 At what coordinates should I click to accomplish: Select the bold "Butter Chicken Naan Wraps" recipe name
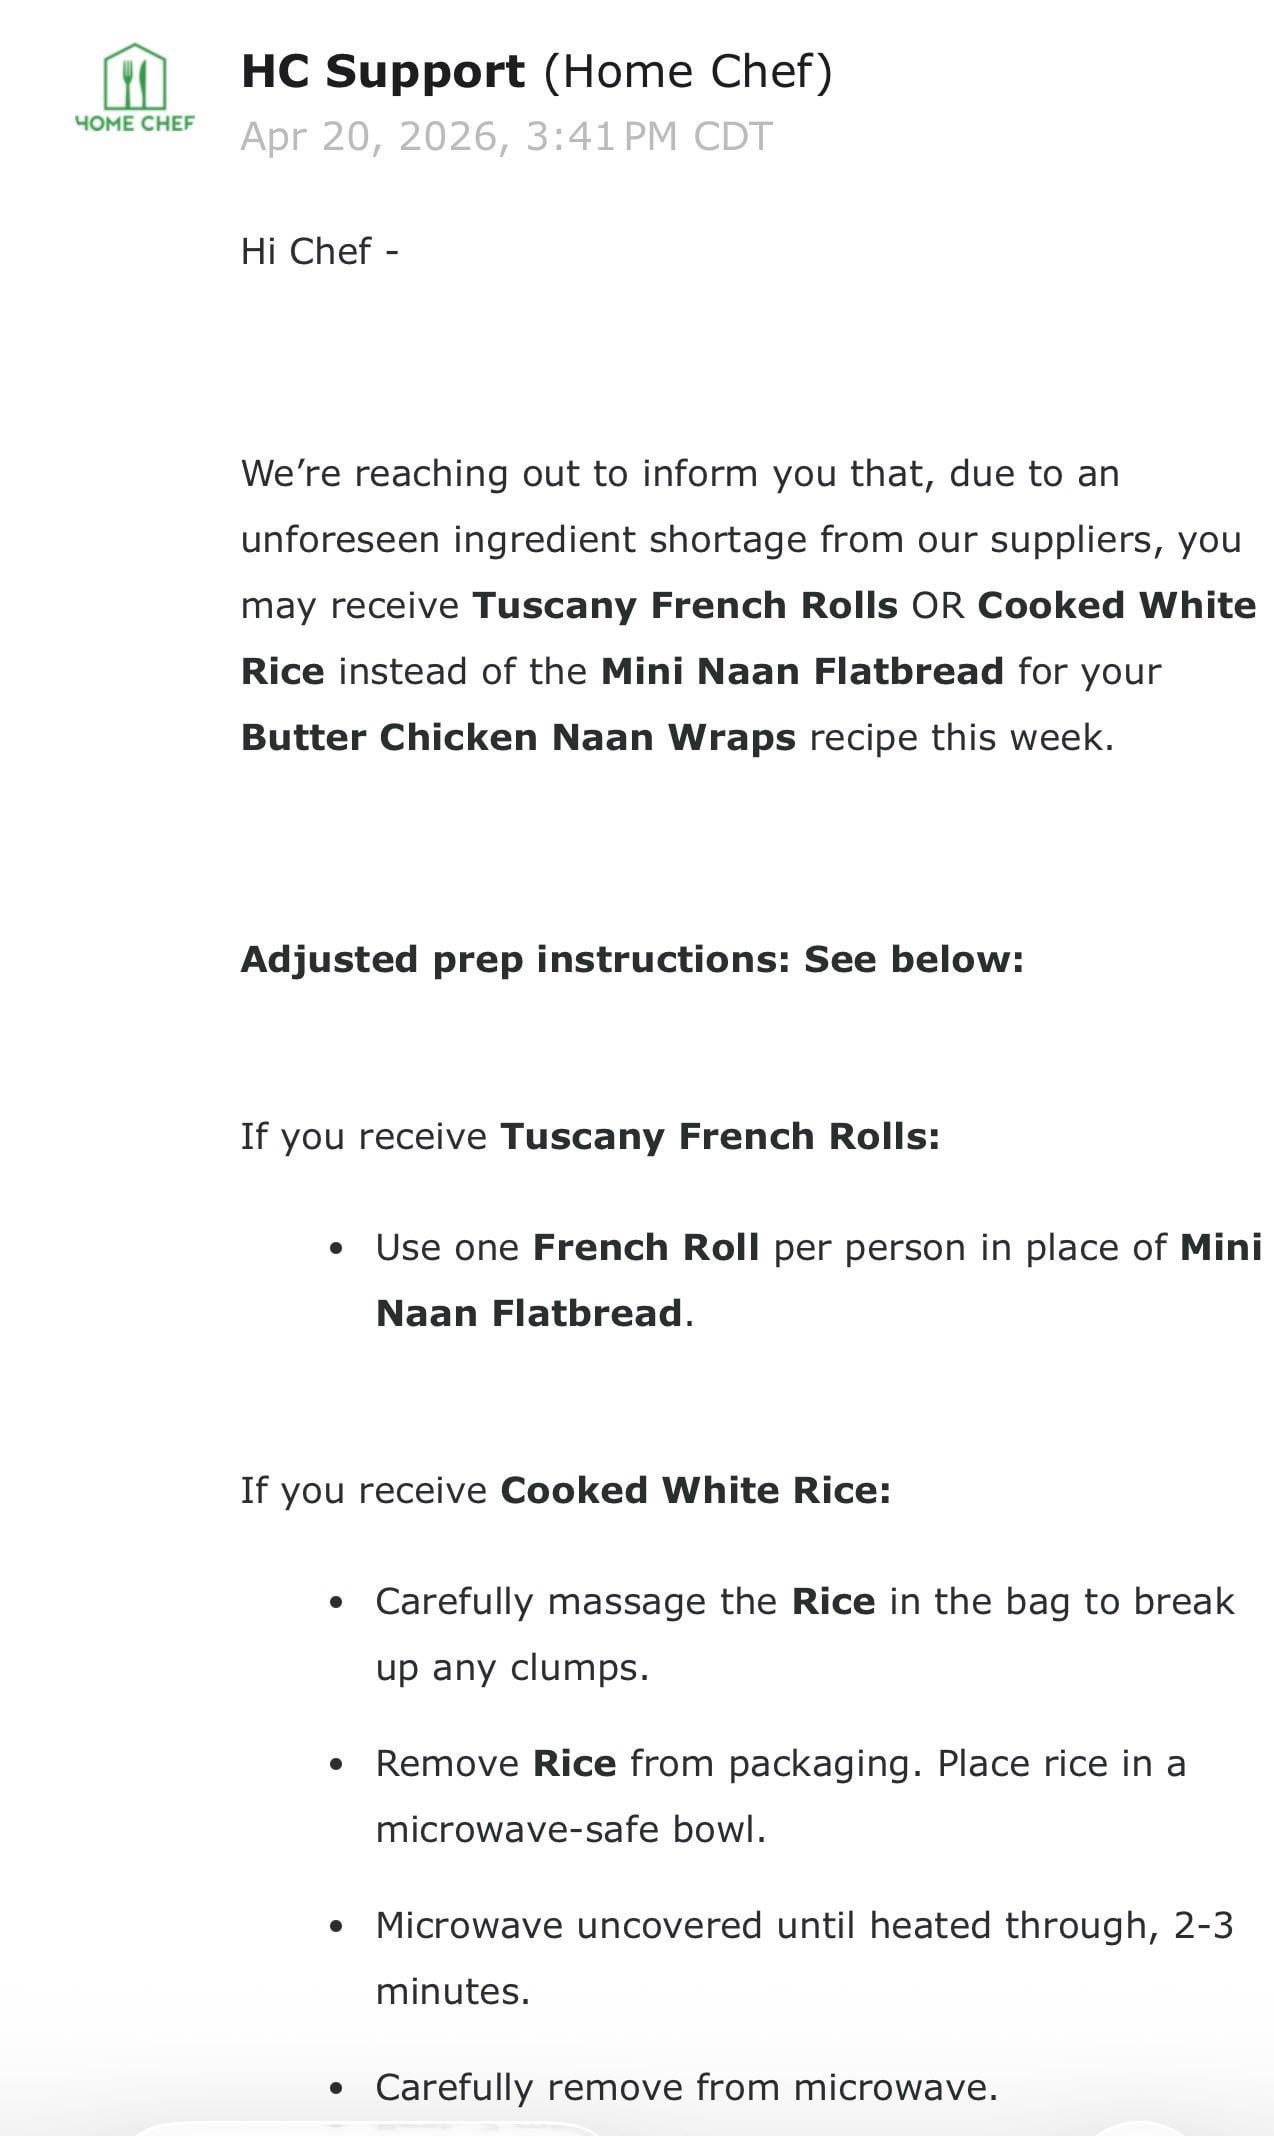coord(518,737)
